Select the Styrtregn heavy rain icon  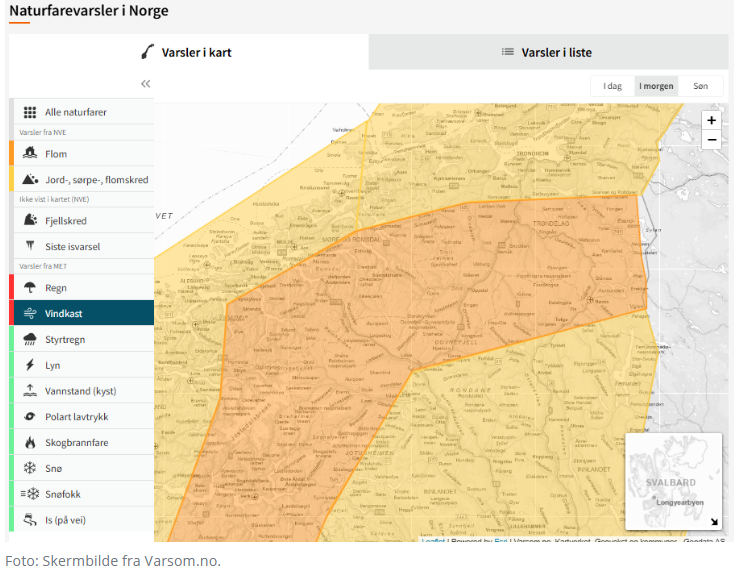tap(30, 339)
